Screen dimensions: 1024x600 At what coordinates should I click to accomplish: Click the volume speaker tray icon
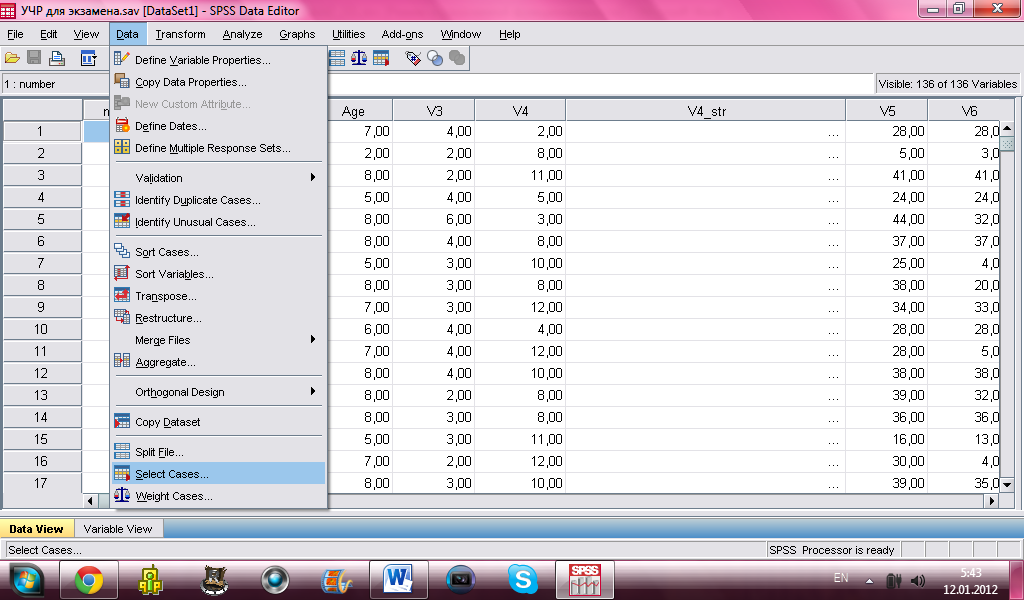pyautogui.click(x=918, y=580)
